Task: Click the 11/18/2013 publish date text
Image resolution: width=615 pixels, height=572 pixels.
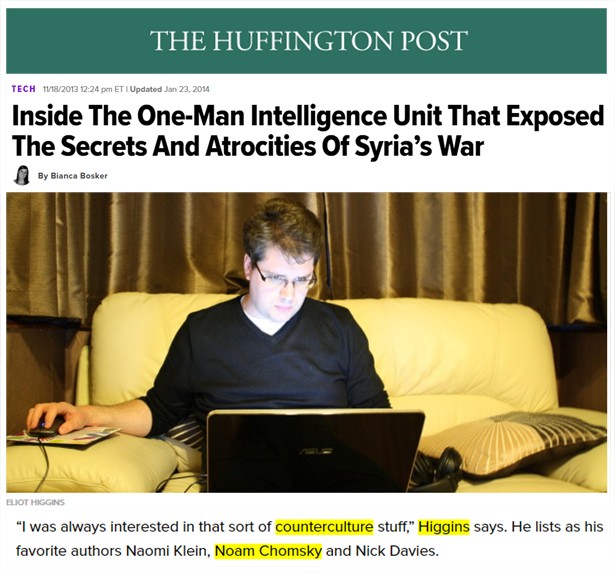Action: click(60, 89)
